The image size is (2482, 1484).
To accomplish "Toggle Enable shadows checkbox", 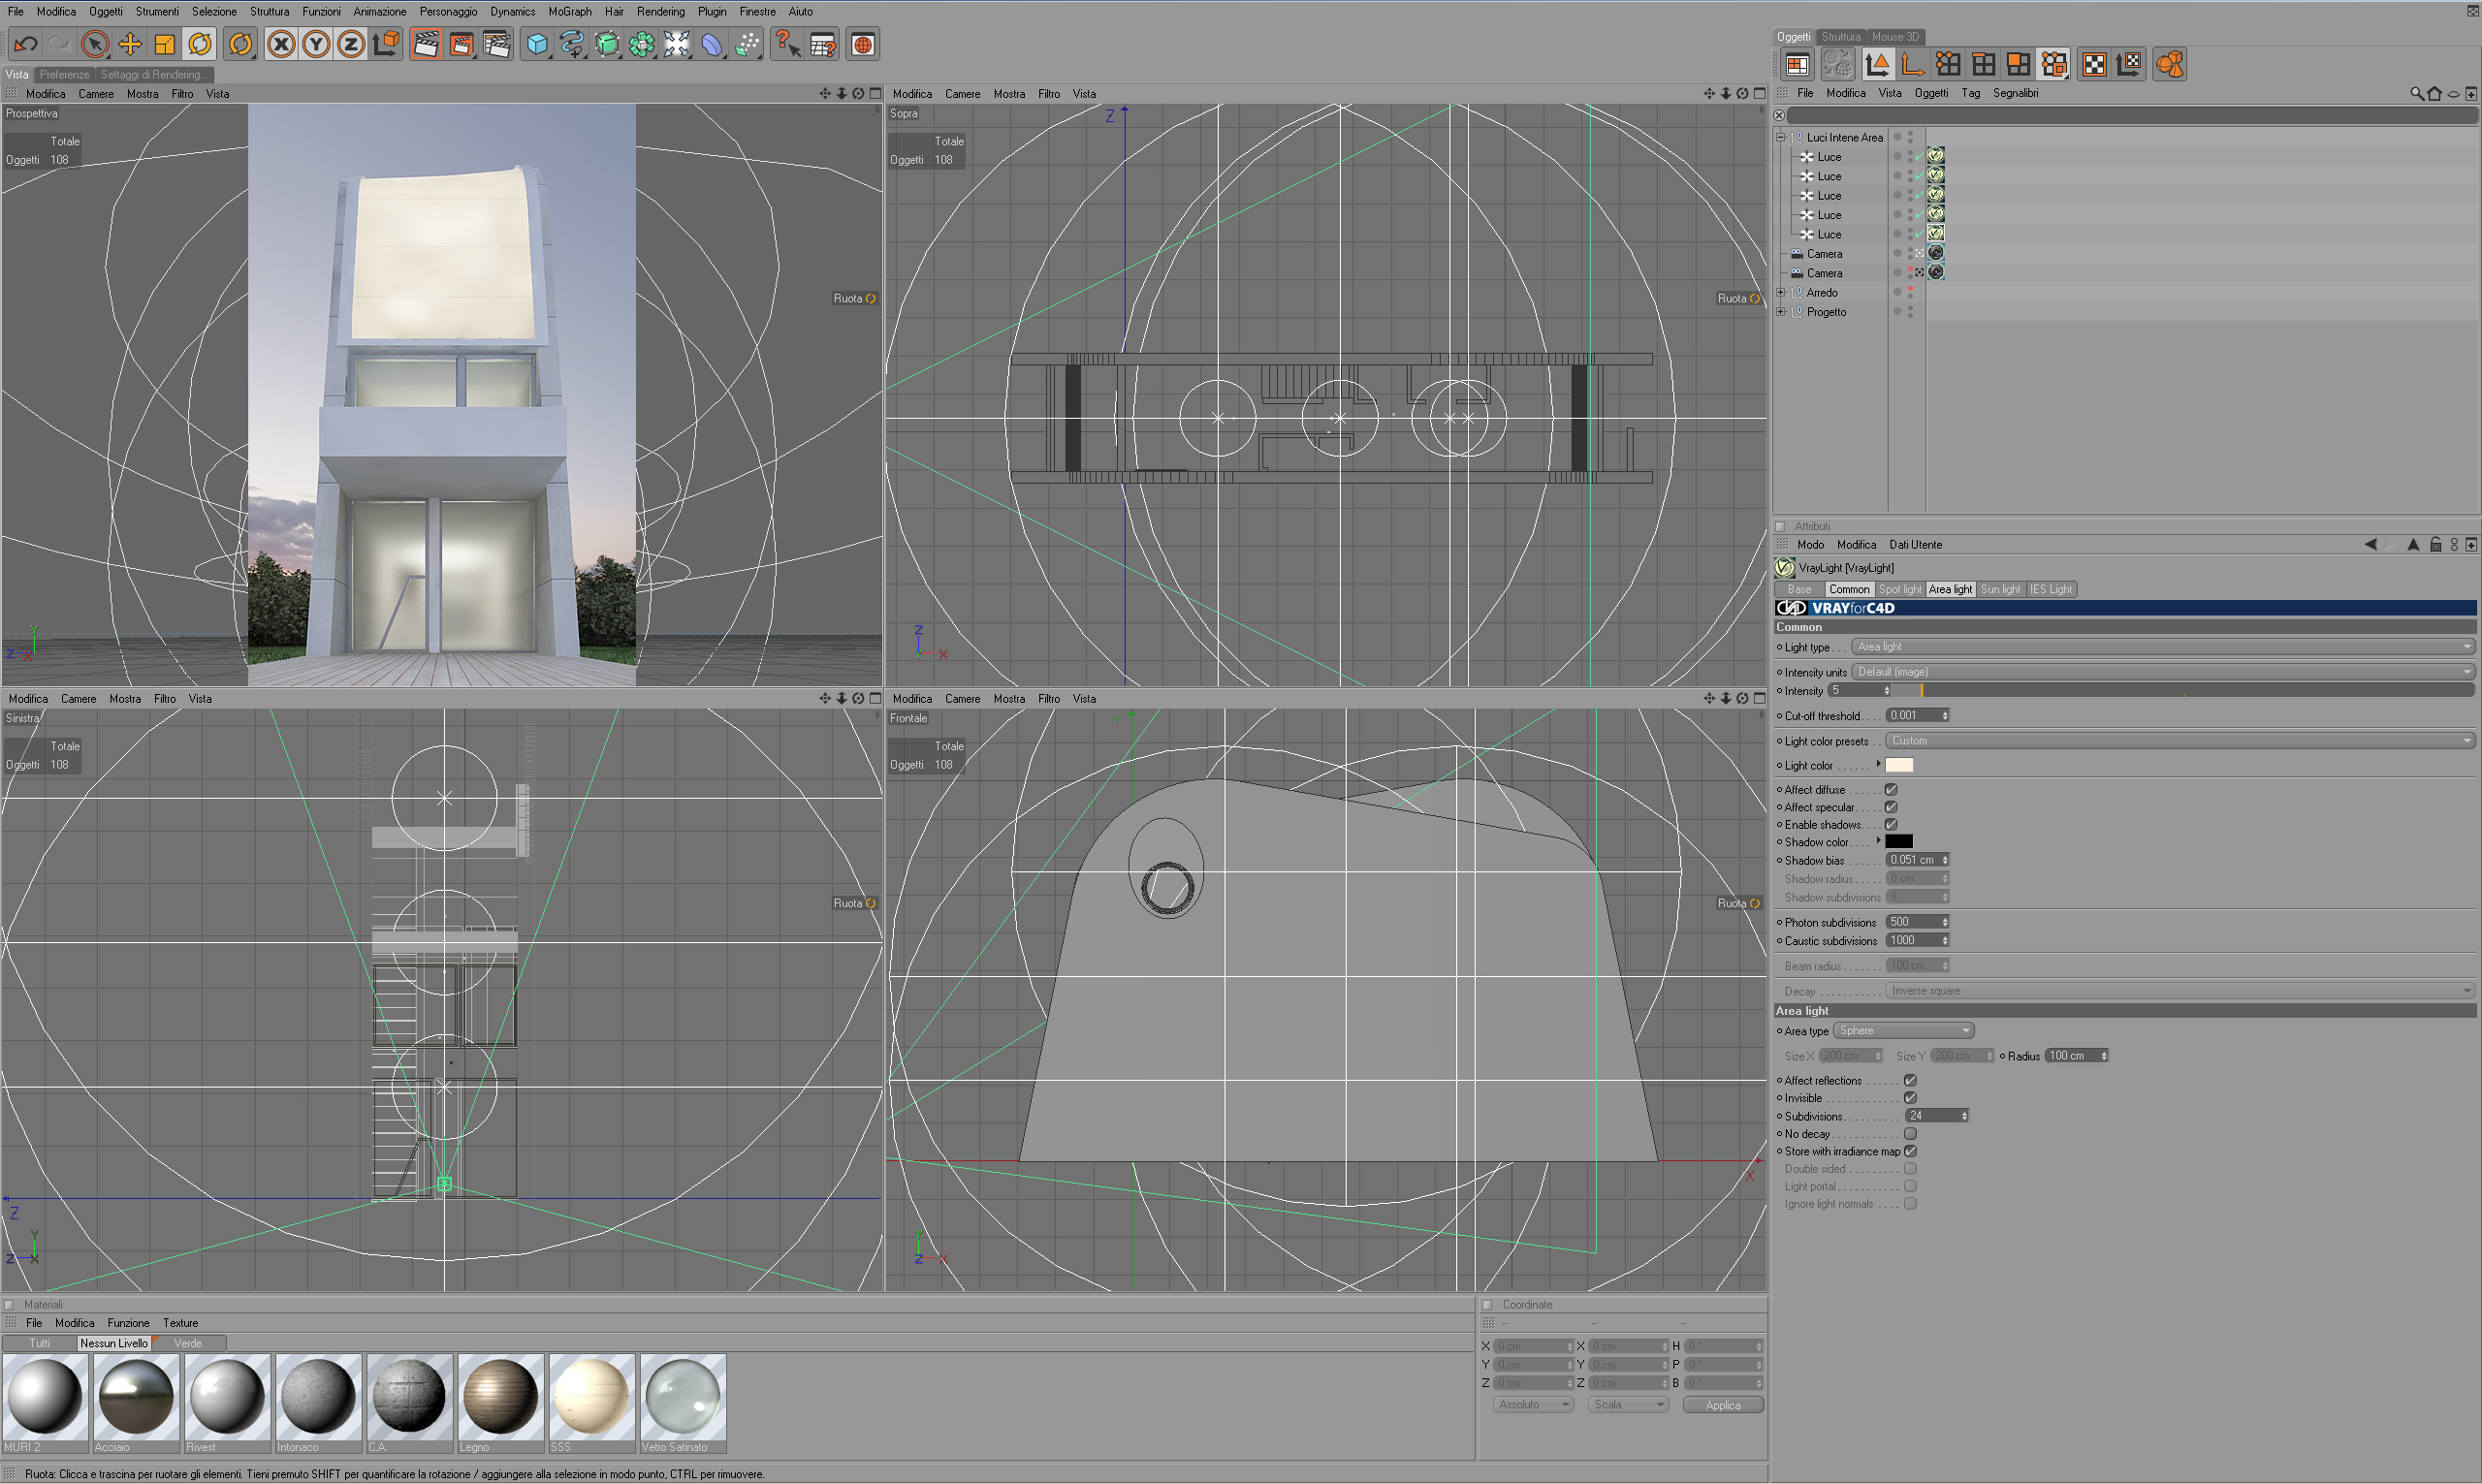I will tap(1892, 825).
